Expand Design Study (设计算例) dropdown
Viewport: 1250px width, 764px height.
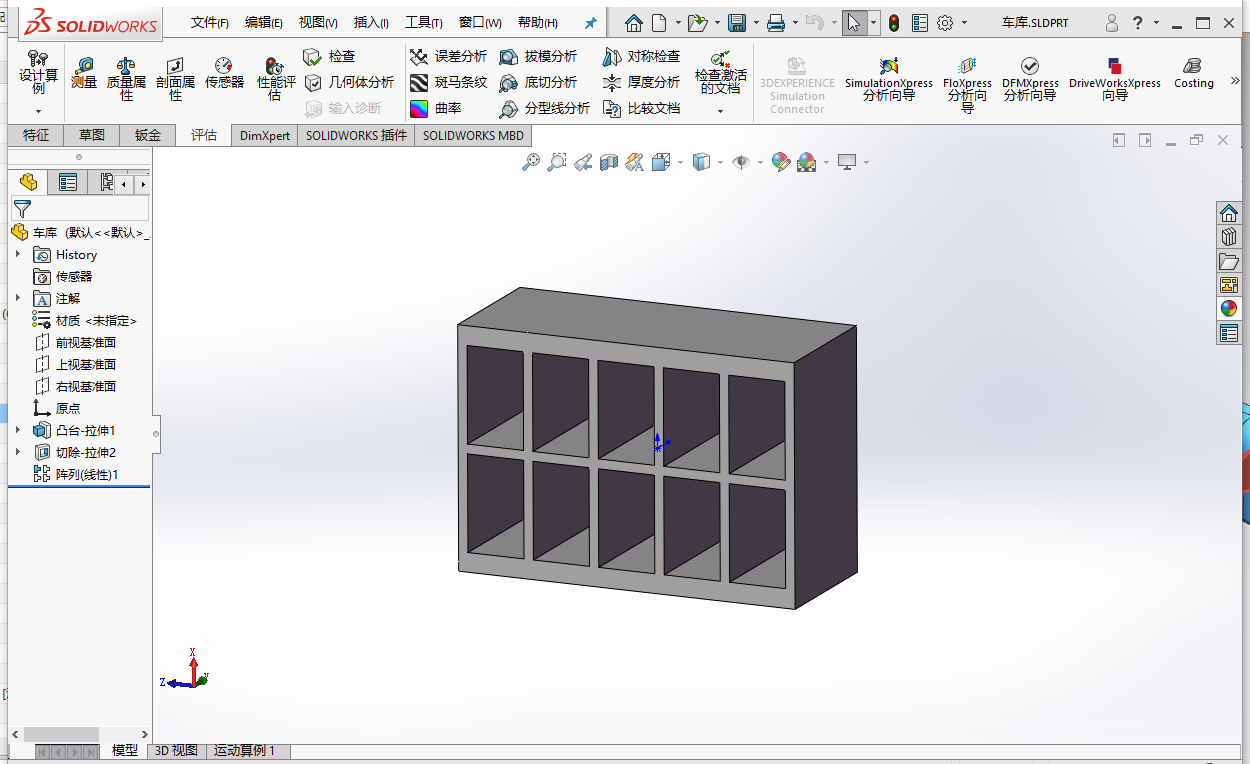tap(39, 111)
